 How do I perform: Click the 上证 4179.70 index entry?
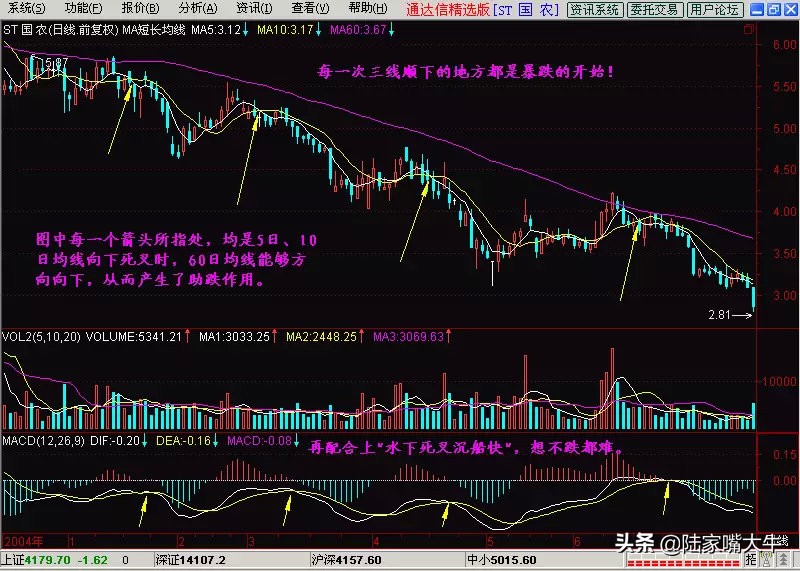point(38,560)
